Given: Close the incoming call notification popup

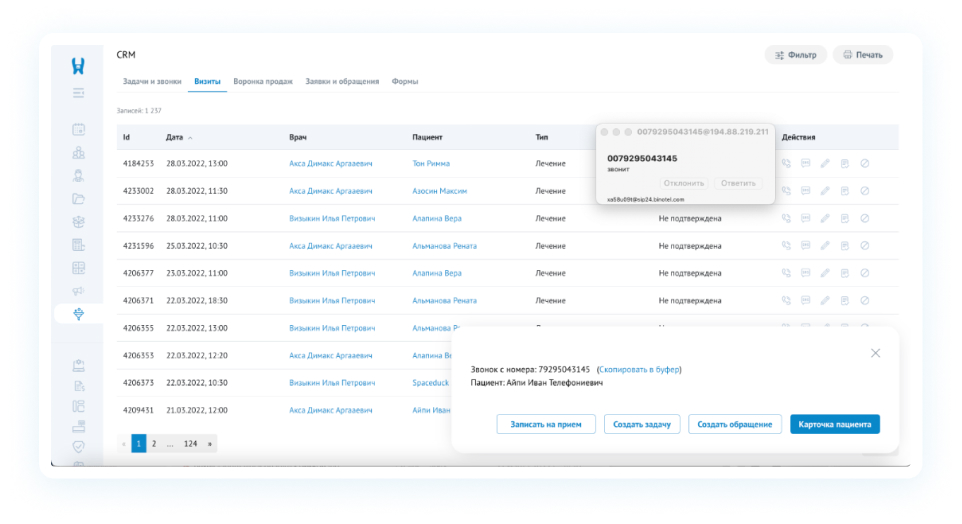Looking at the screenshot, I should 875,353.
